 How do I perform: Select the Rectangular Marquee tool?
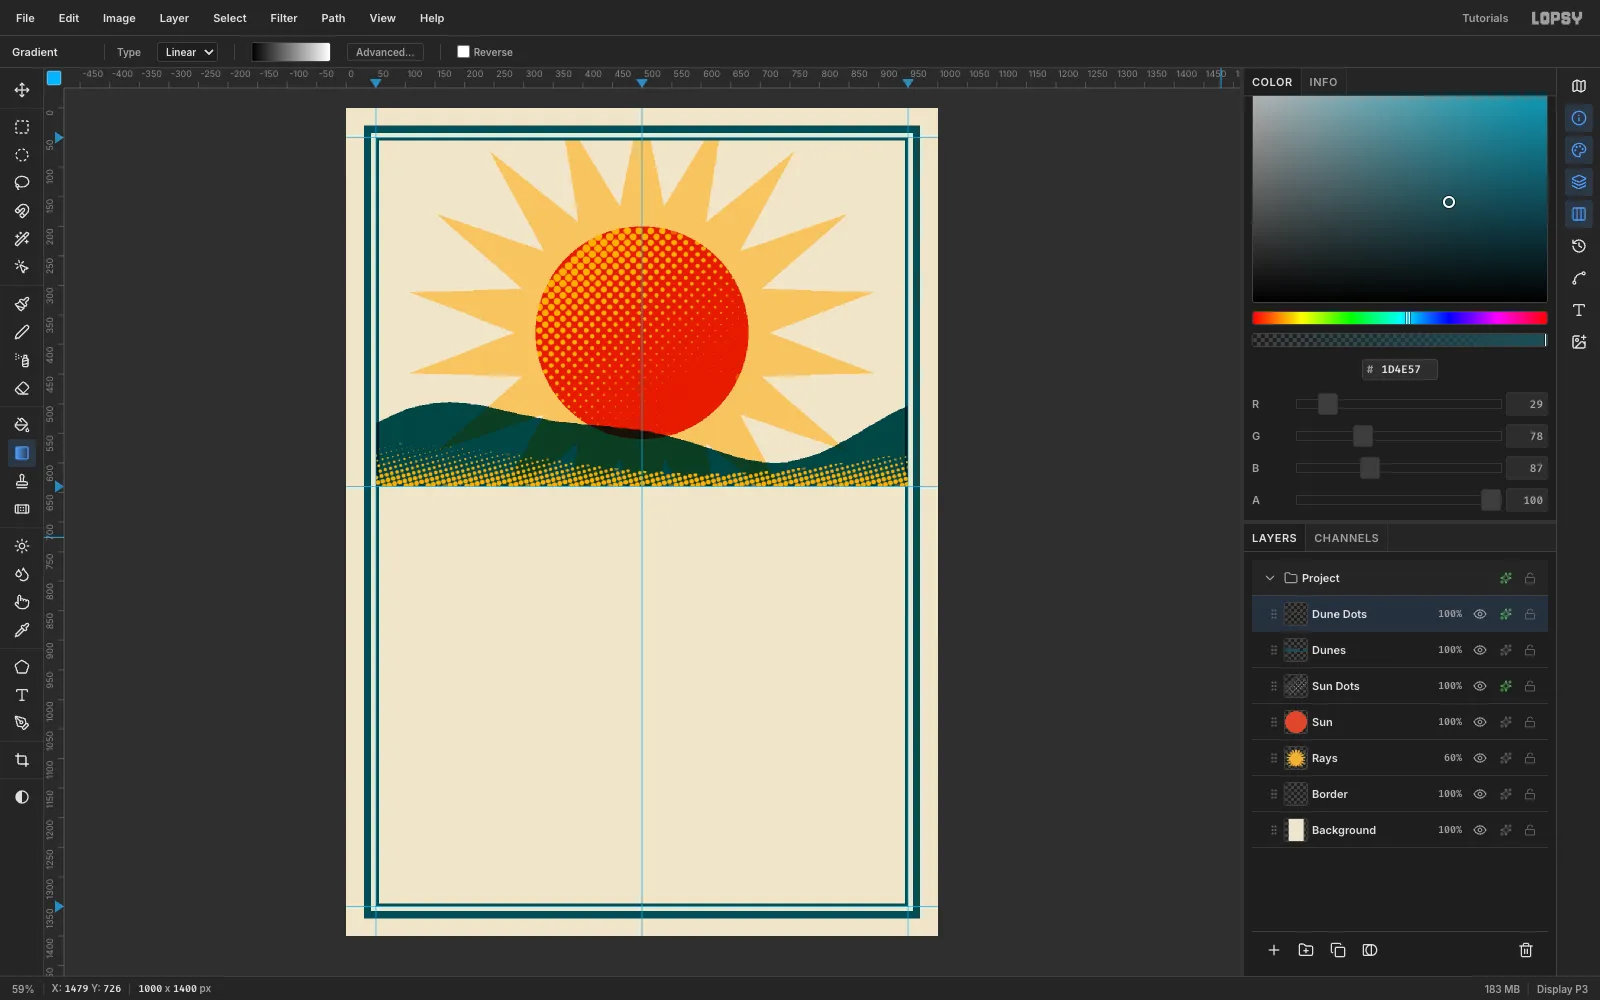(22, 127)
